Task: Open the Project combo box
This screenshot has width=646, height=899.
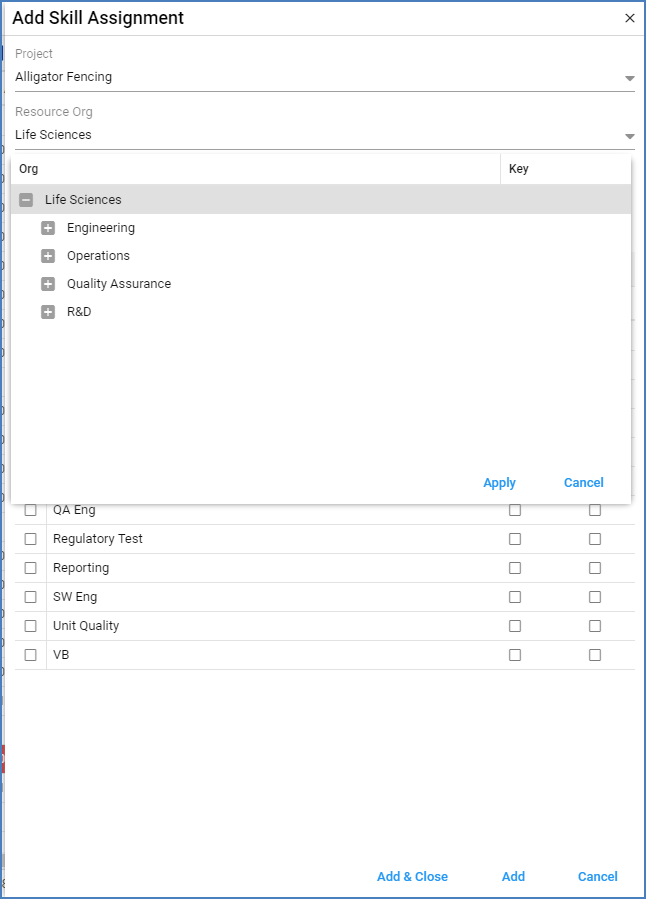Action: (320, 77)
